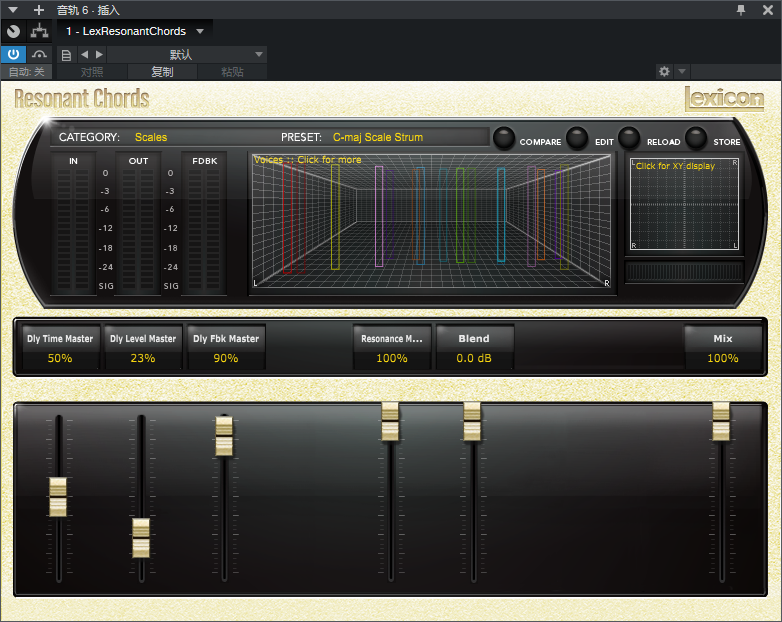Toggle the COMPARE round button
This screenshot has height=622, width=782.
pos(504,138)
